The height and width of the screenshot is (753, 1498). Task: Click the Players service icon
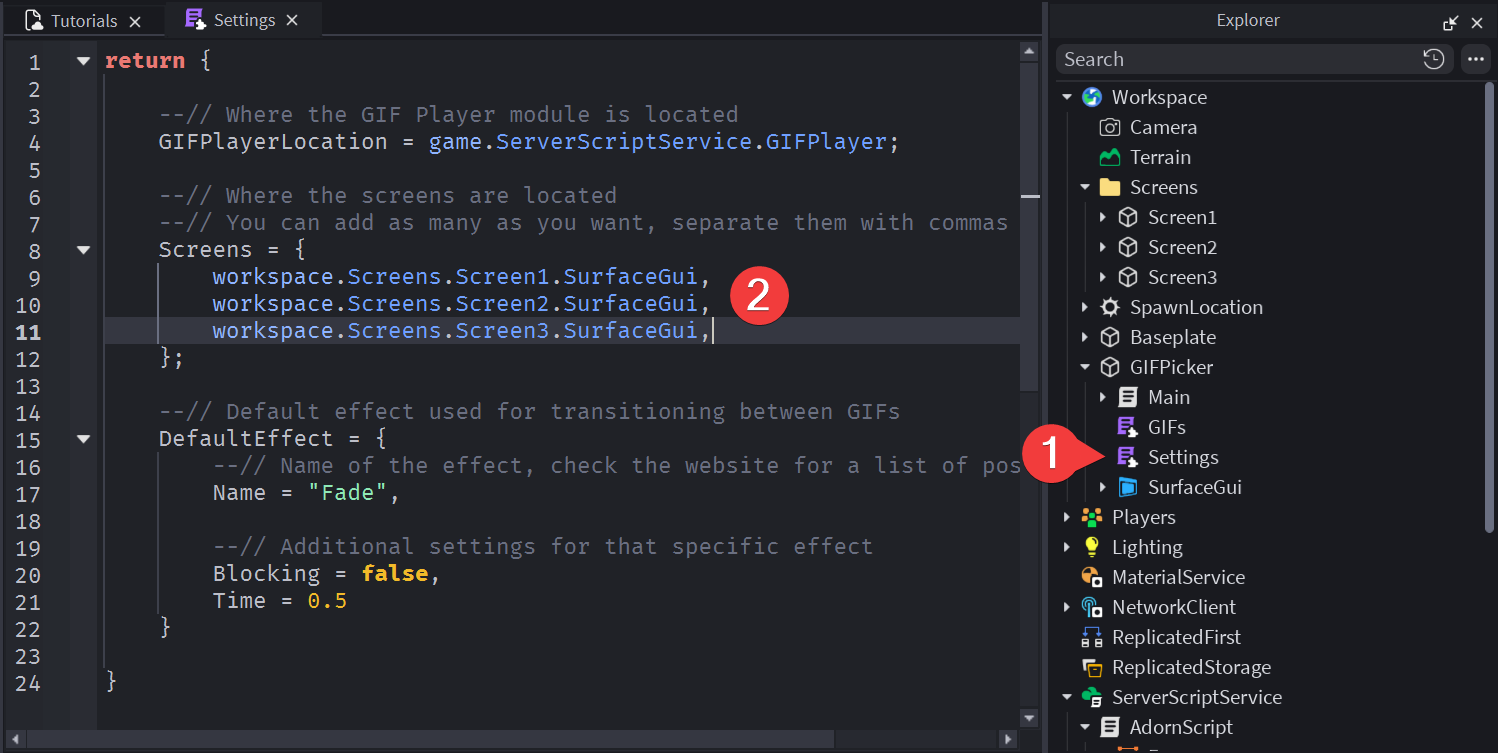click(1093, 517)
